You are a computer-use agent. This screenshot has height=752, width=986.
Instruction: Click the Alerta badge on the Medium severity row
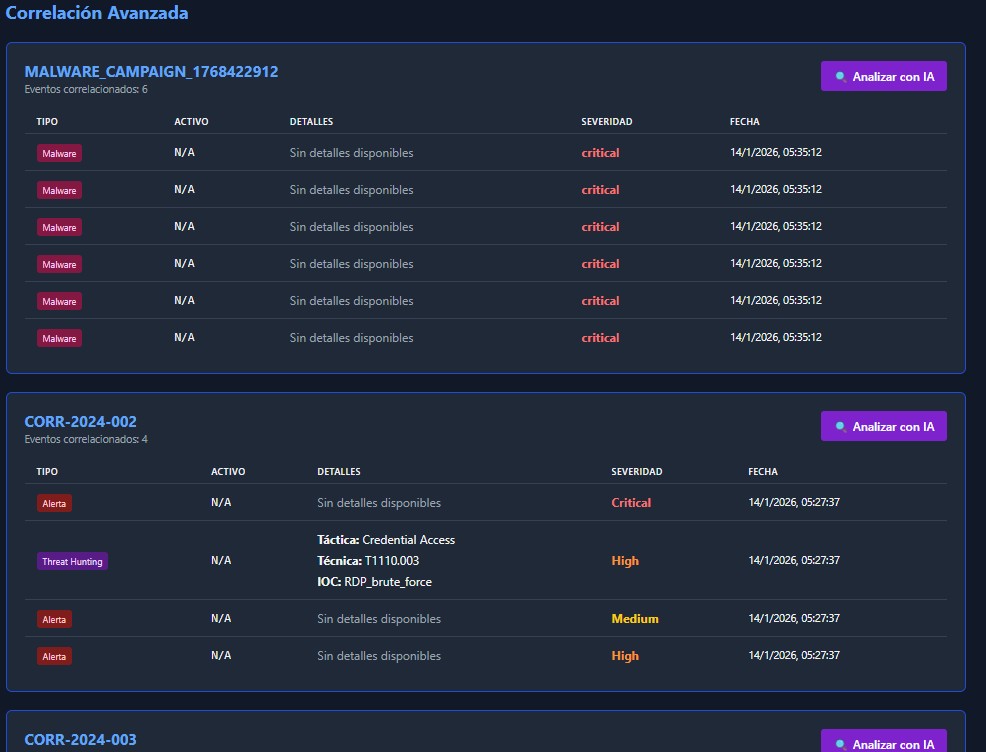[x=54, y=619]
